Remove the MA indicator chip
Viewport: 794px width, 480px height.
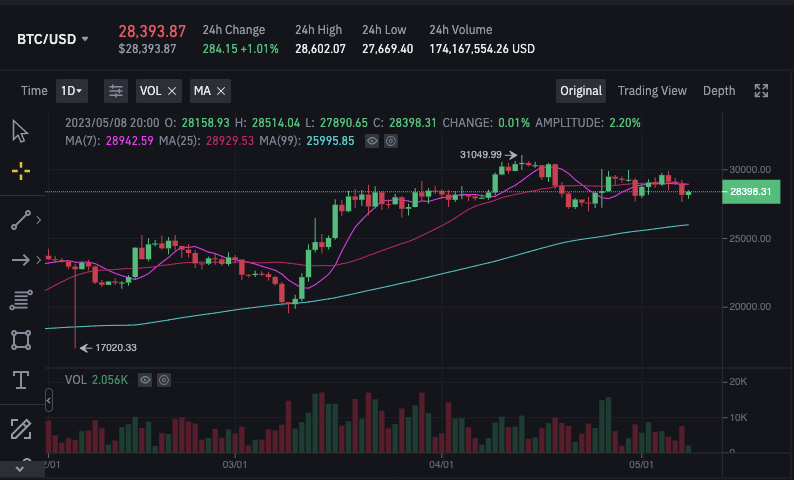221,91
